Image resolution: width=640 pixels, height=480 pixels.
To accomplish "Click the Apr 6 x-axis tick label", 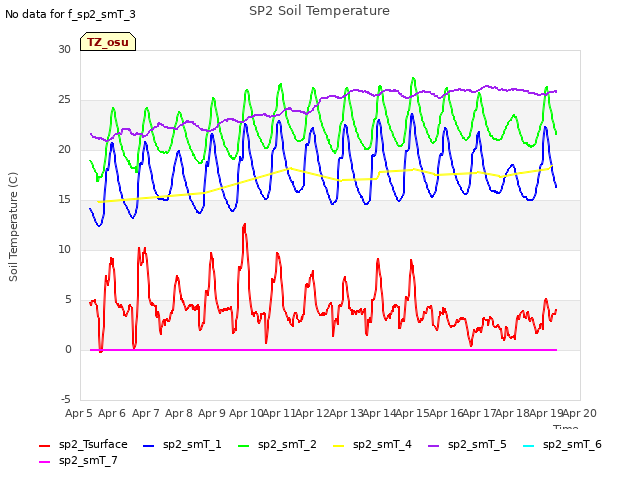I will [112, 413].
